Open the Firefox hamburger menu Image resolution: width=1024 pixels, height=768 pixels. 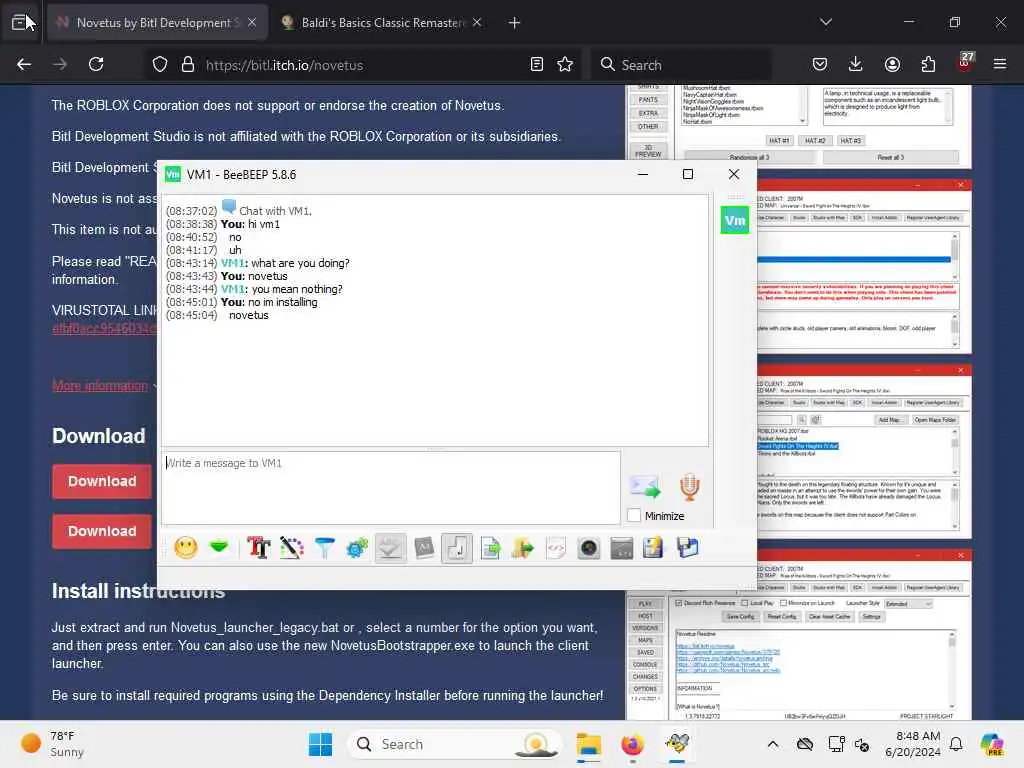tap(1000, 64)
